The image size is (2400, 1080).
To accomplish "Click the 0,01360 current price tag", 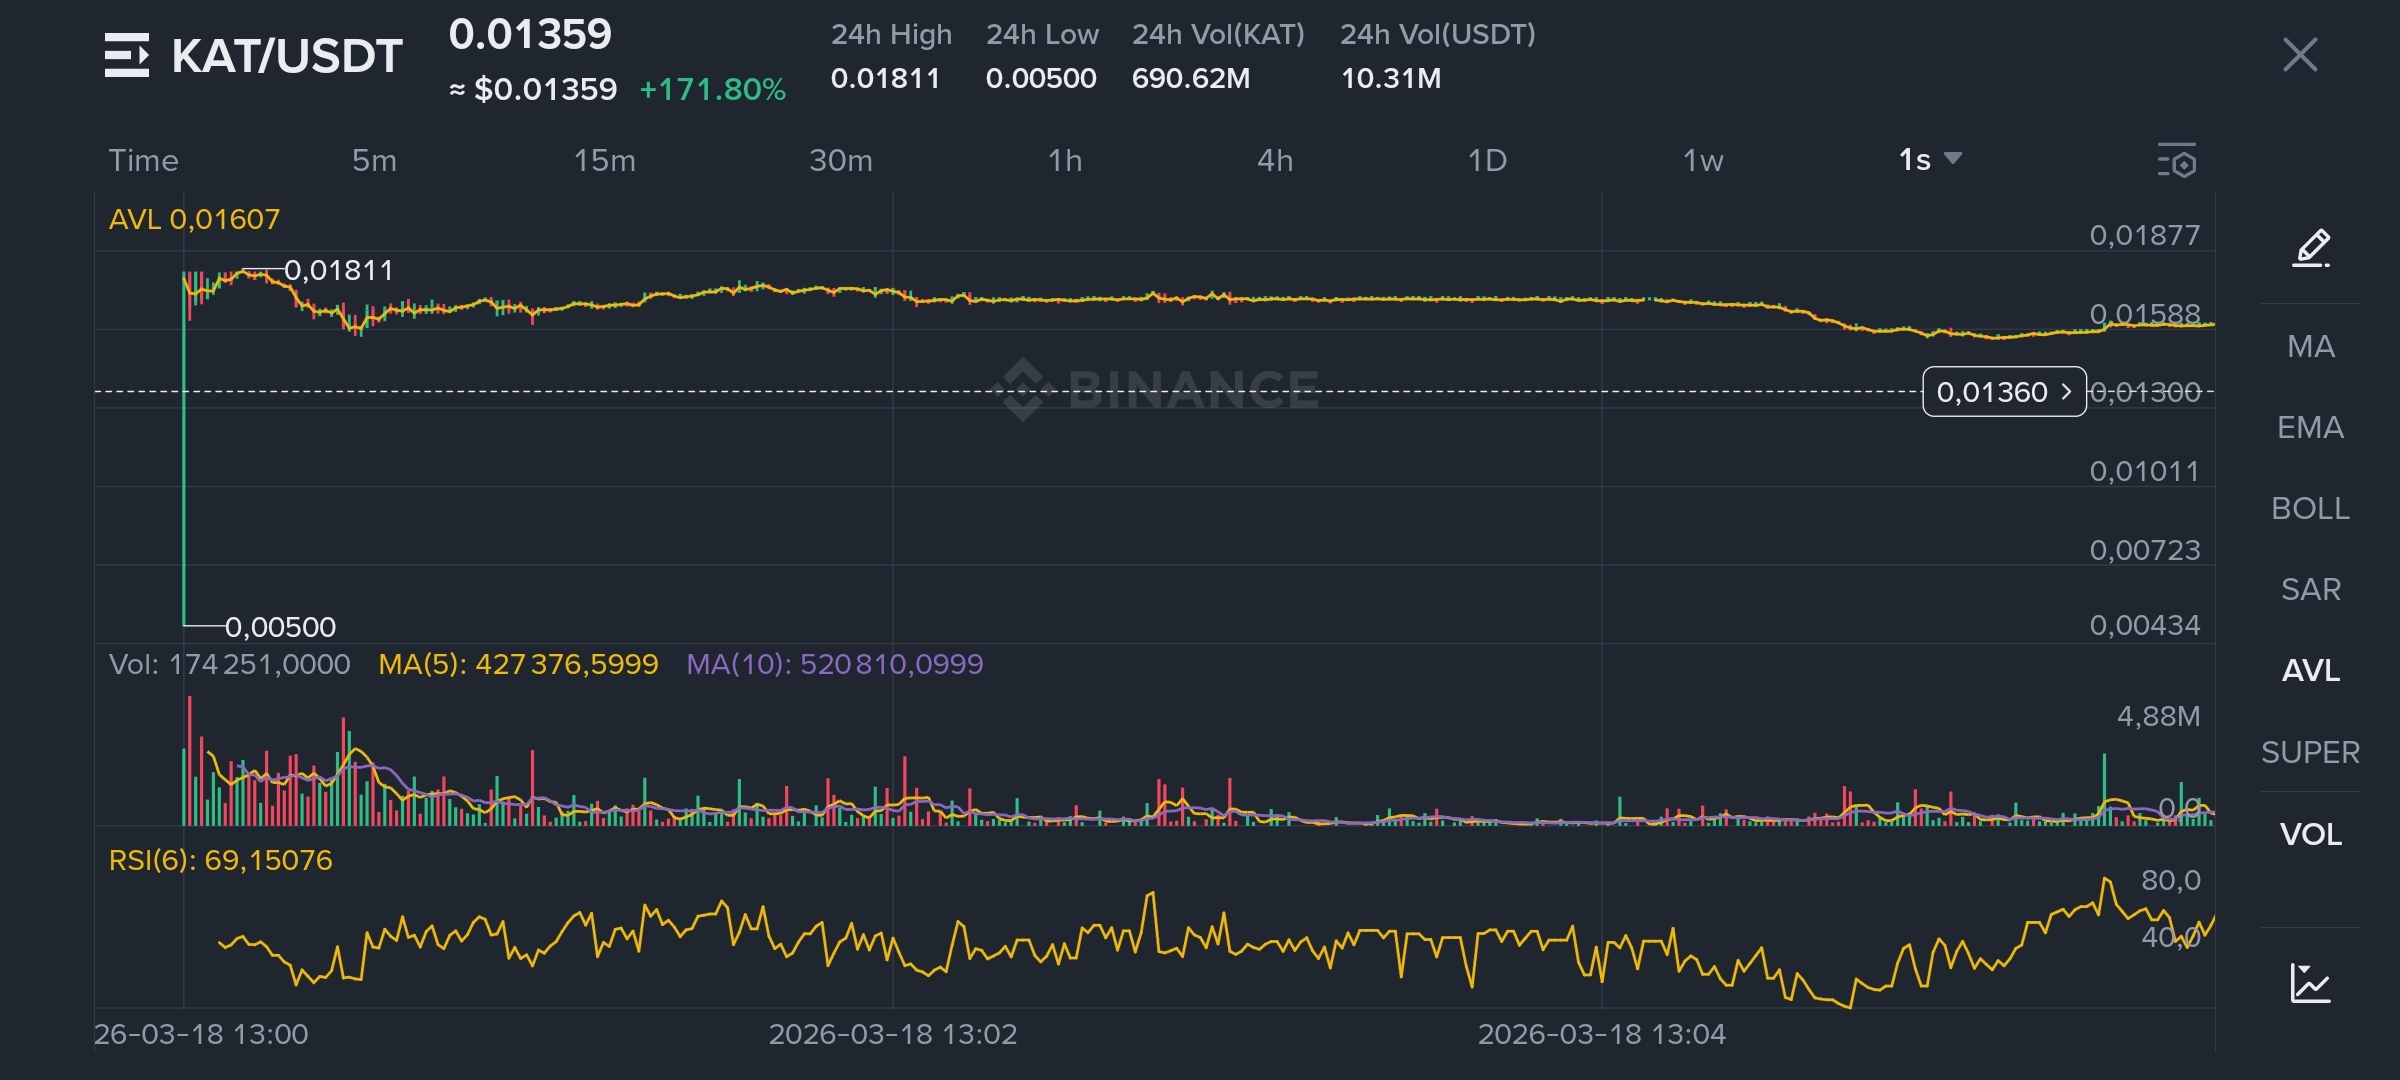I will [2004, 392].
